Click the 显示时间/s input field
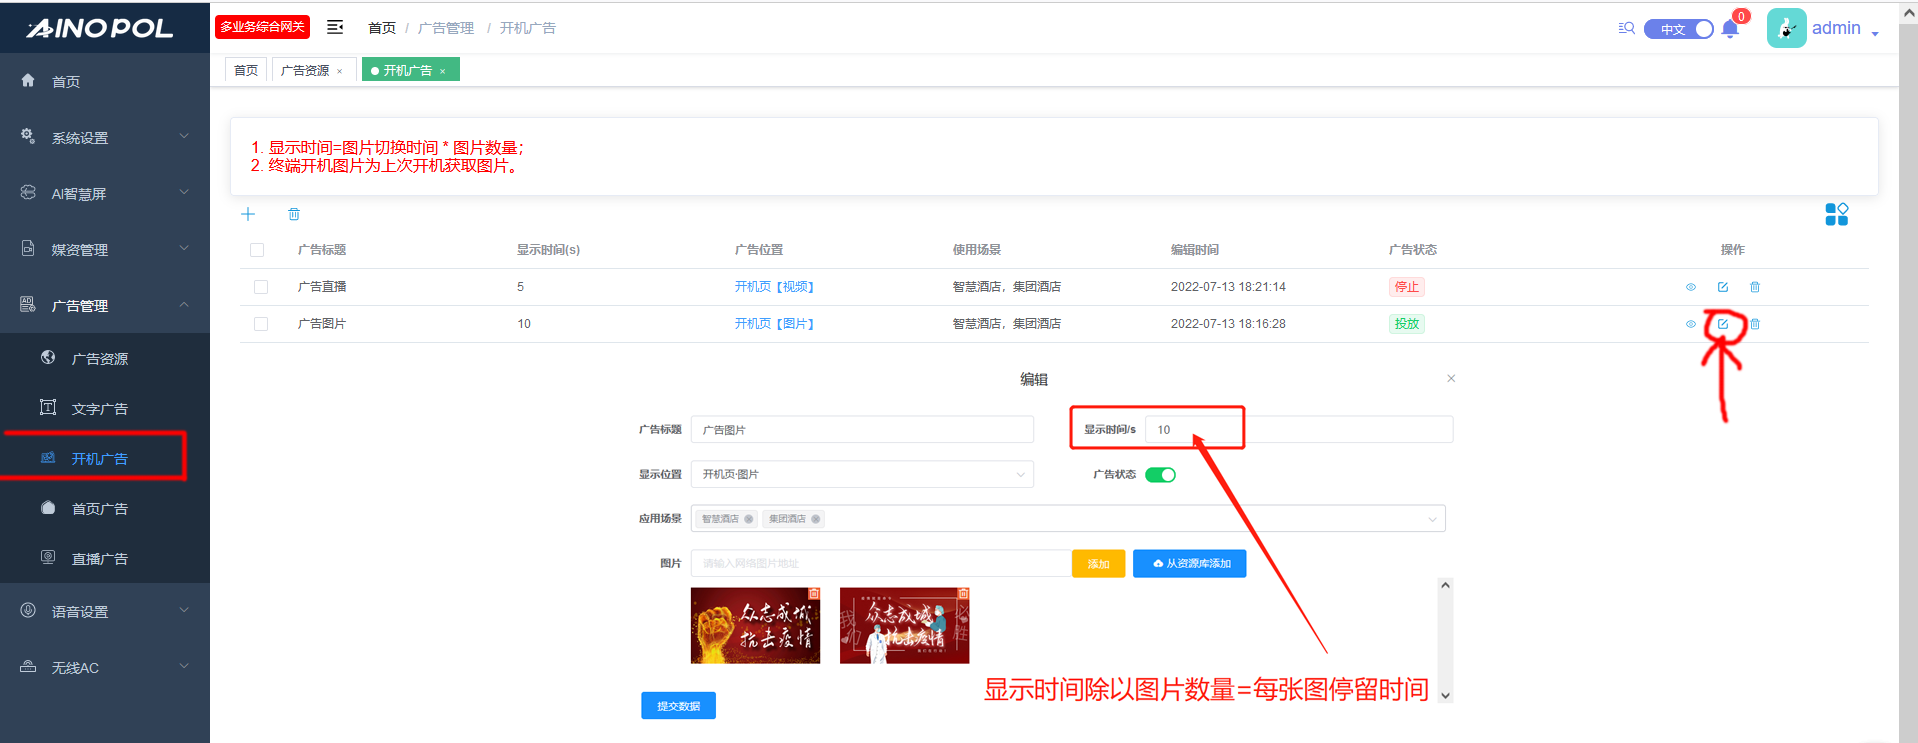 click(x=1298, y=430)
